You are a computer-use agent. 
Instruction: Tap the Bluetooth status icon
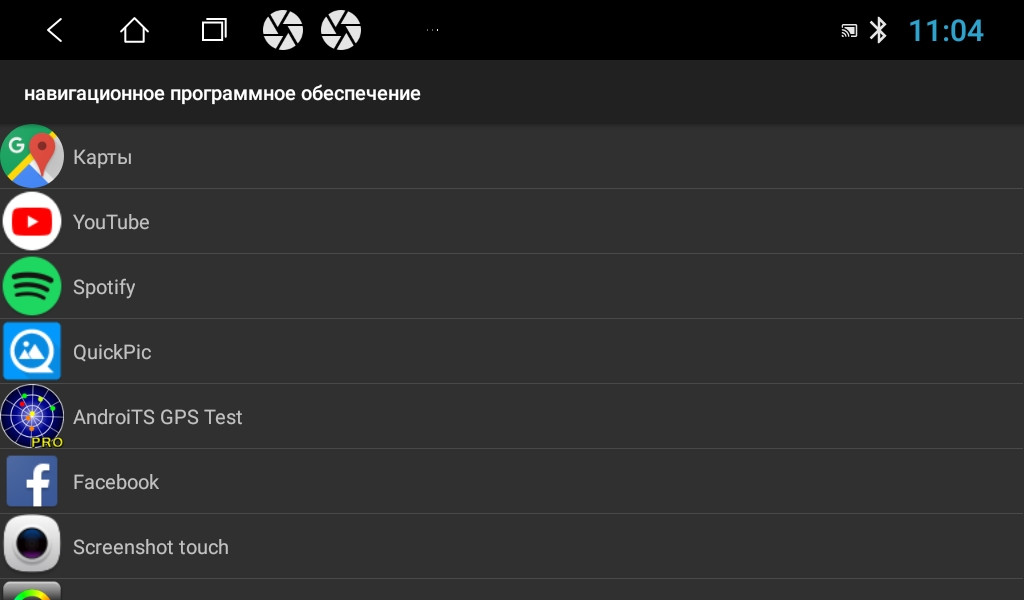click(878, 31)
